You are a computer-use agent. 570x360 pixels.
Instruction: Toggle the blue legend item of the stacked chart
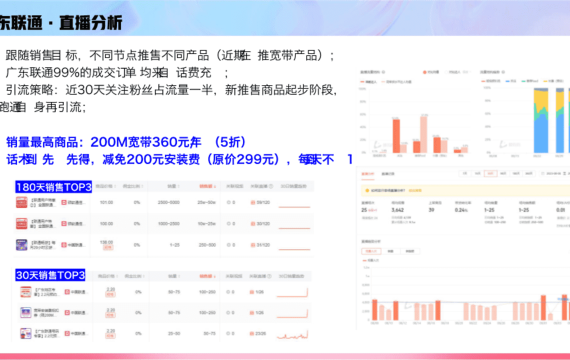pyautogui.click(x=511, y=81)
